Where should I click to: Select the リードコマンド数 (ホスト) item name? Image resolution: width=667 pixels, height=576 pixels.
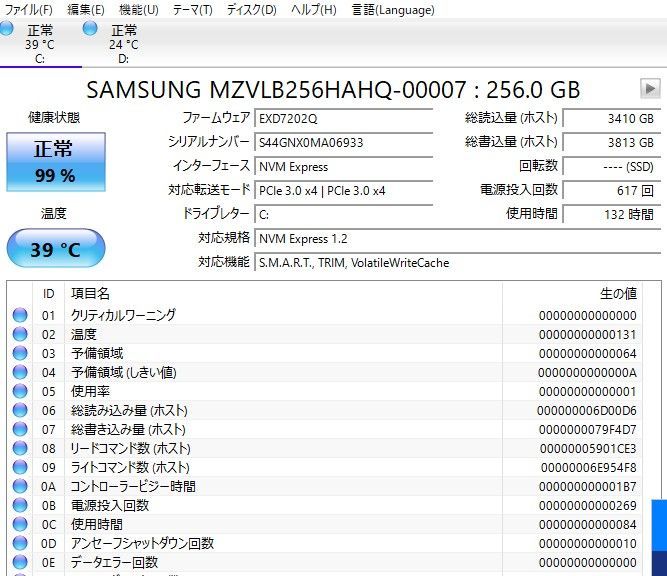131,448
